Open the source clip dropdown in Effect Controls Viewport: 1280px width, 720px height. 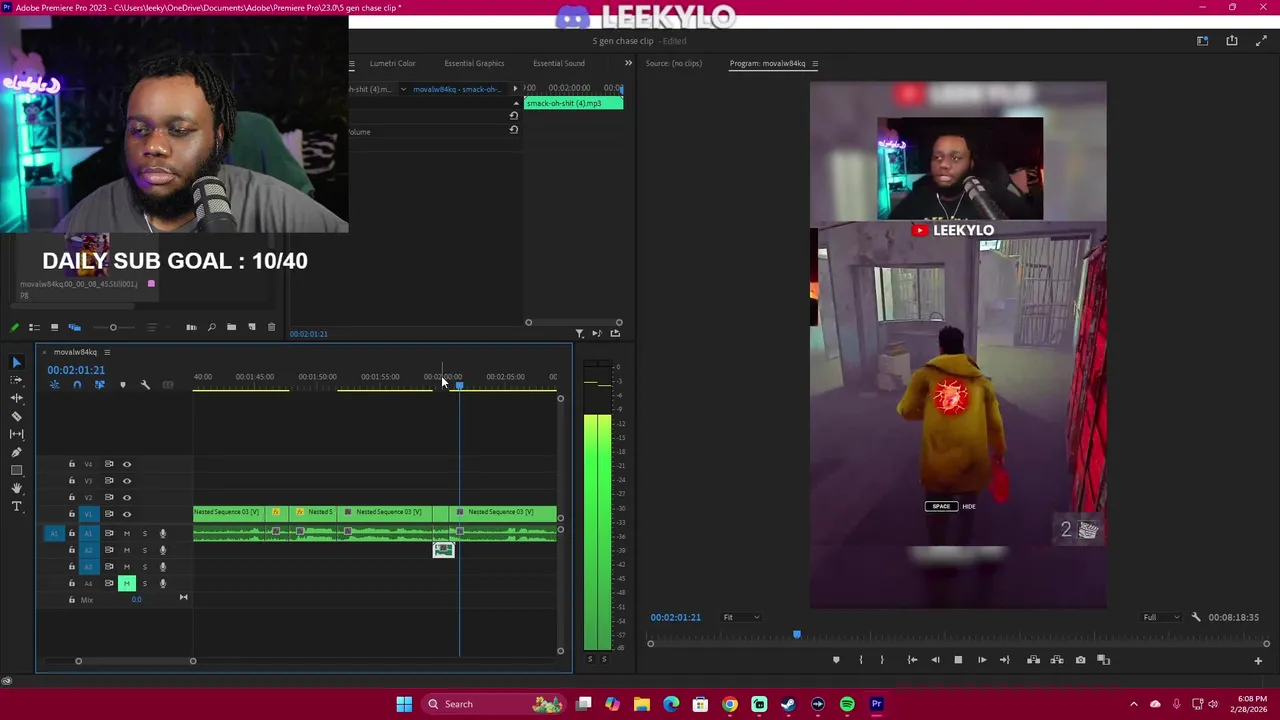coord(404,89)
